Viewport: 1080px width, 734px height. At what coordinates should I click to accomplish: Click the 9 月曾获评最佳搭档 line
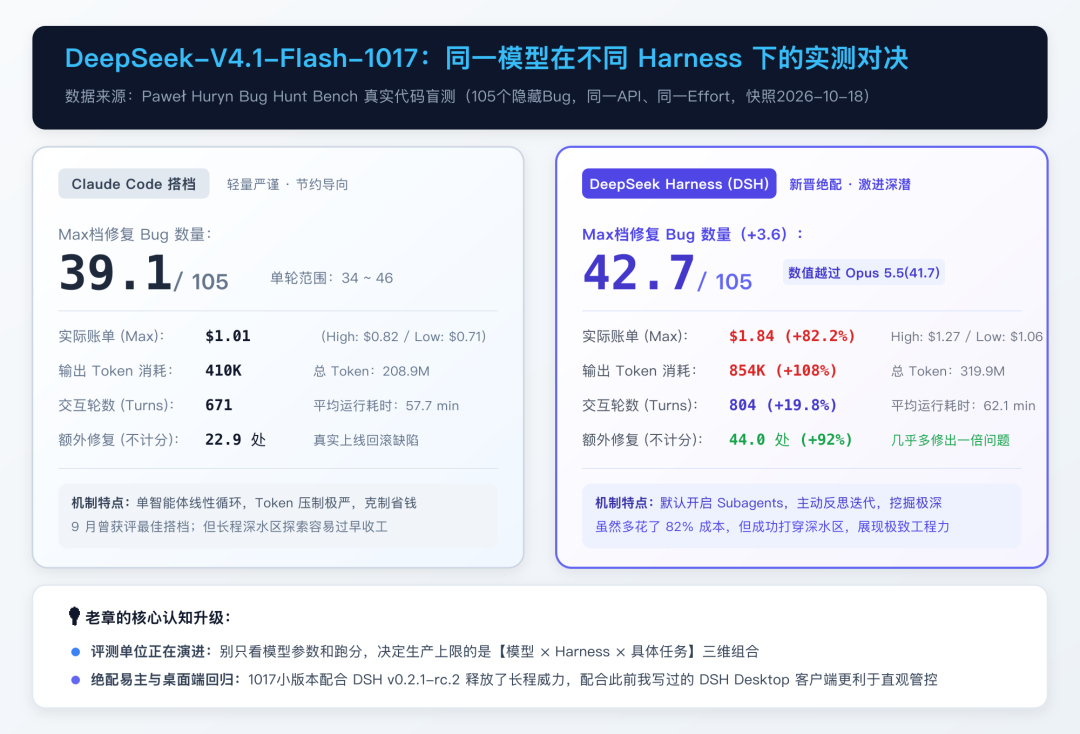click(229, 527)
